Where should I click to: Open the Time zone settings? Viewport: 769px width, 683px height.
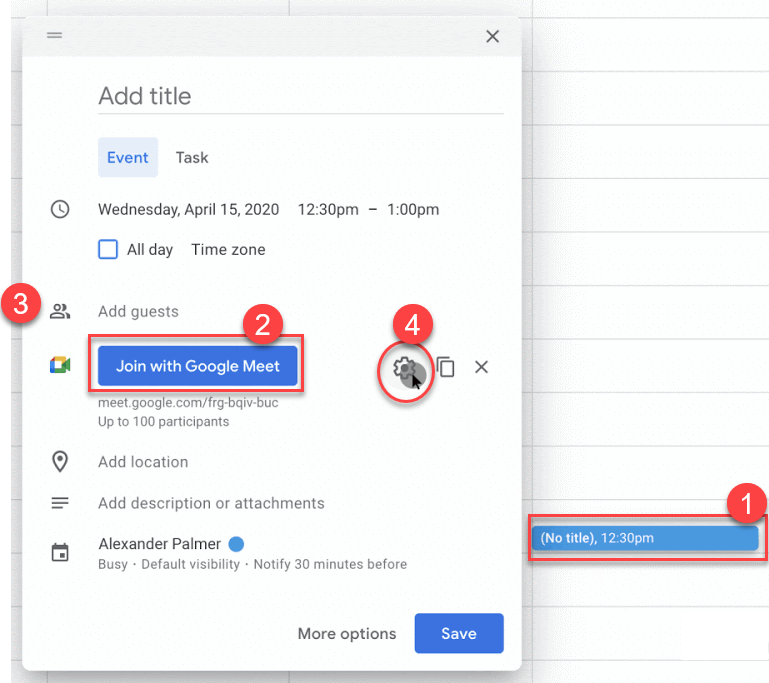tap(228, 250)
